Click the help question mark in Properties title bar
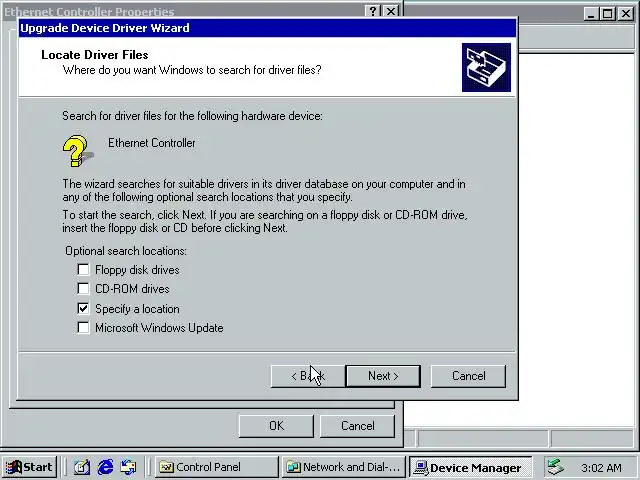The height and width of the screenshot is (480, 640). [373, 11]
